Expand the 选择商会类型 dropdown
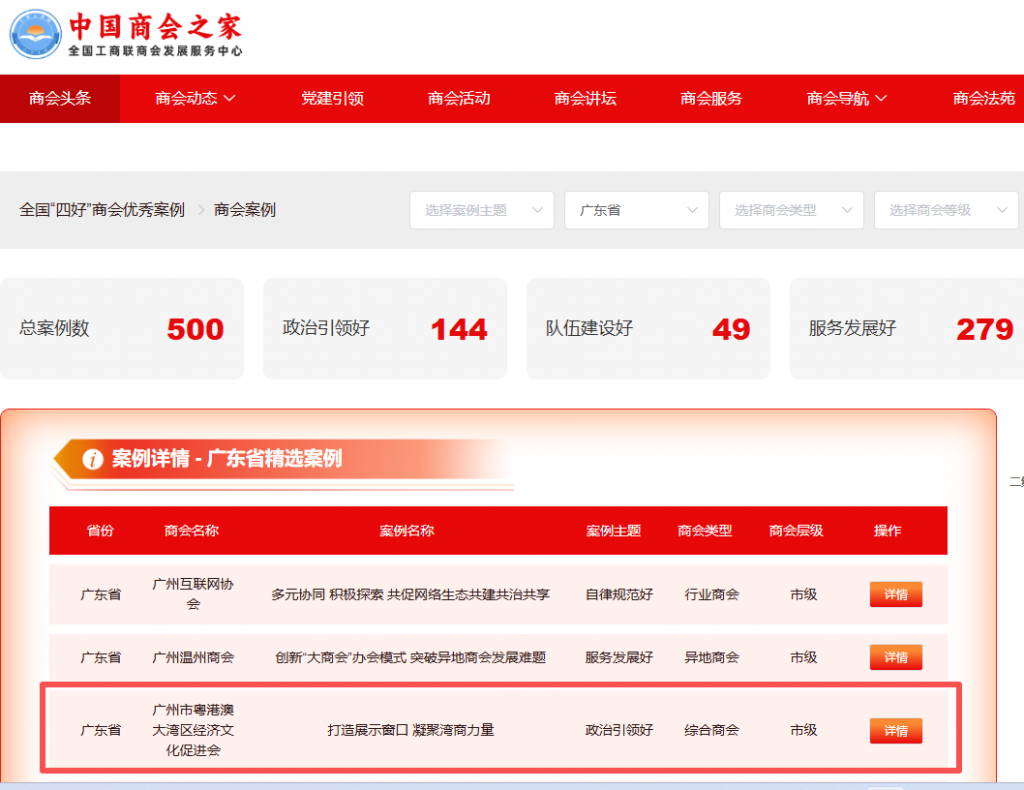Screen dimensions: 1024x790 point(791,210)
